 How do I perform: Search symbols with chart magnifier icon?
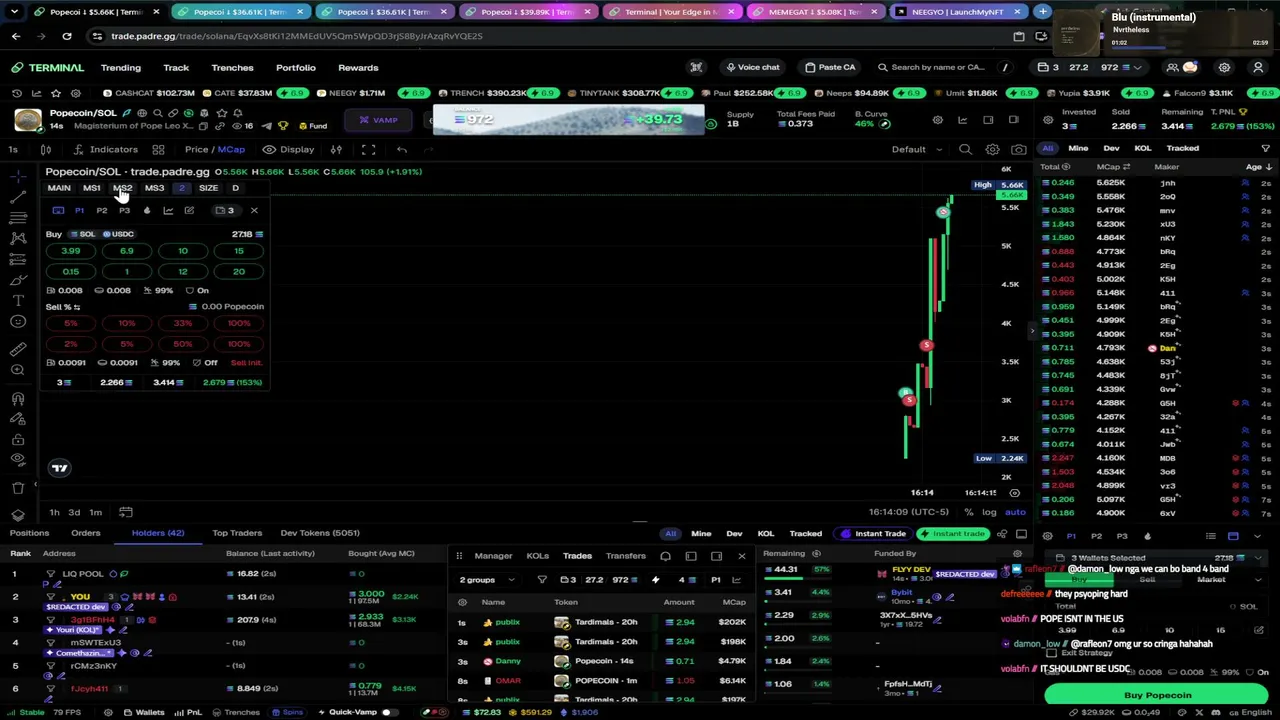pos(965,149)
